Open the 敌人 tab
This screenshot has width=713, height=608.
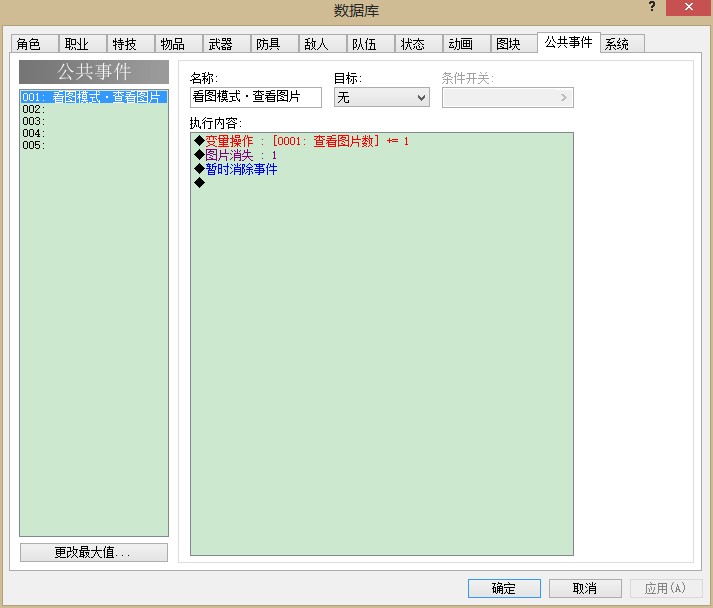coord(323,44)
